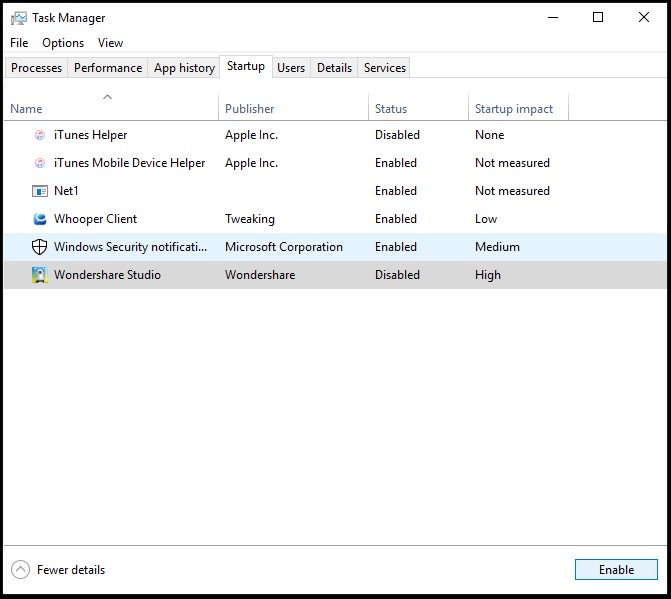Select the iTunes Mobile Device Helper name
This screenshot has width=671, height=599.
click(x=130, y=163)
